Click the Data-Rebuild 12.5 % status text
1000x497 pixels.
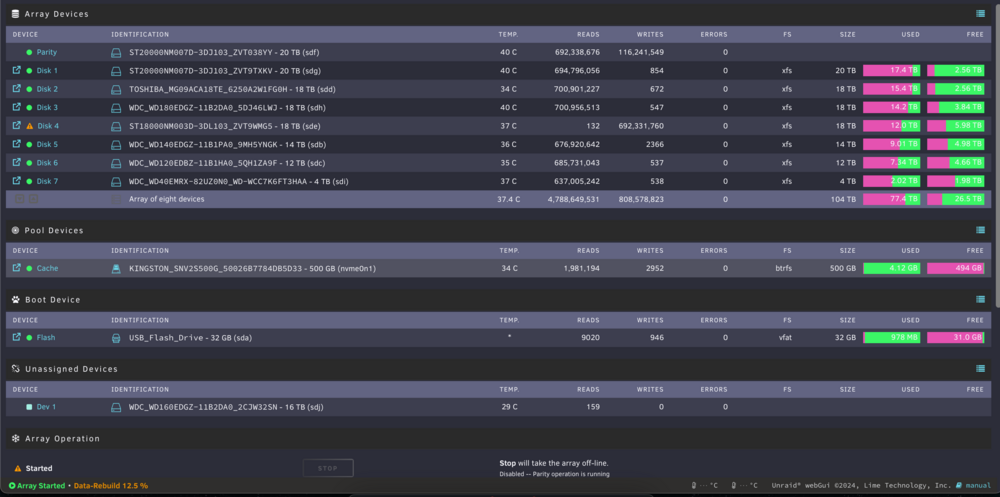[111, 486]
